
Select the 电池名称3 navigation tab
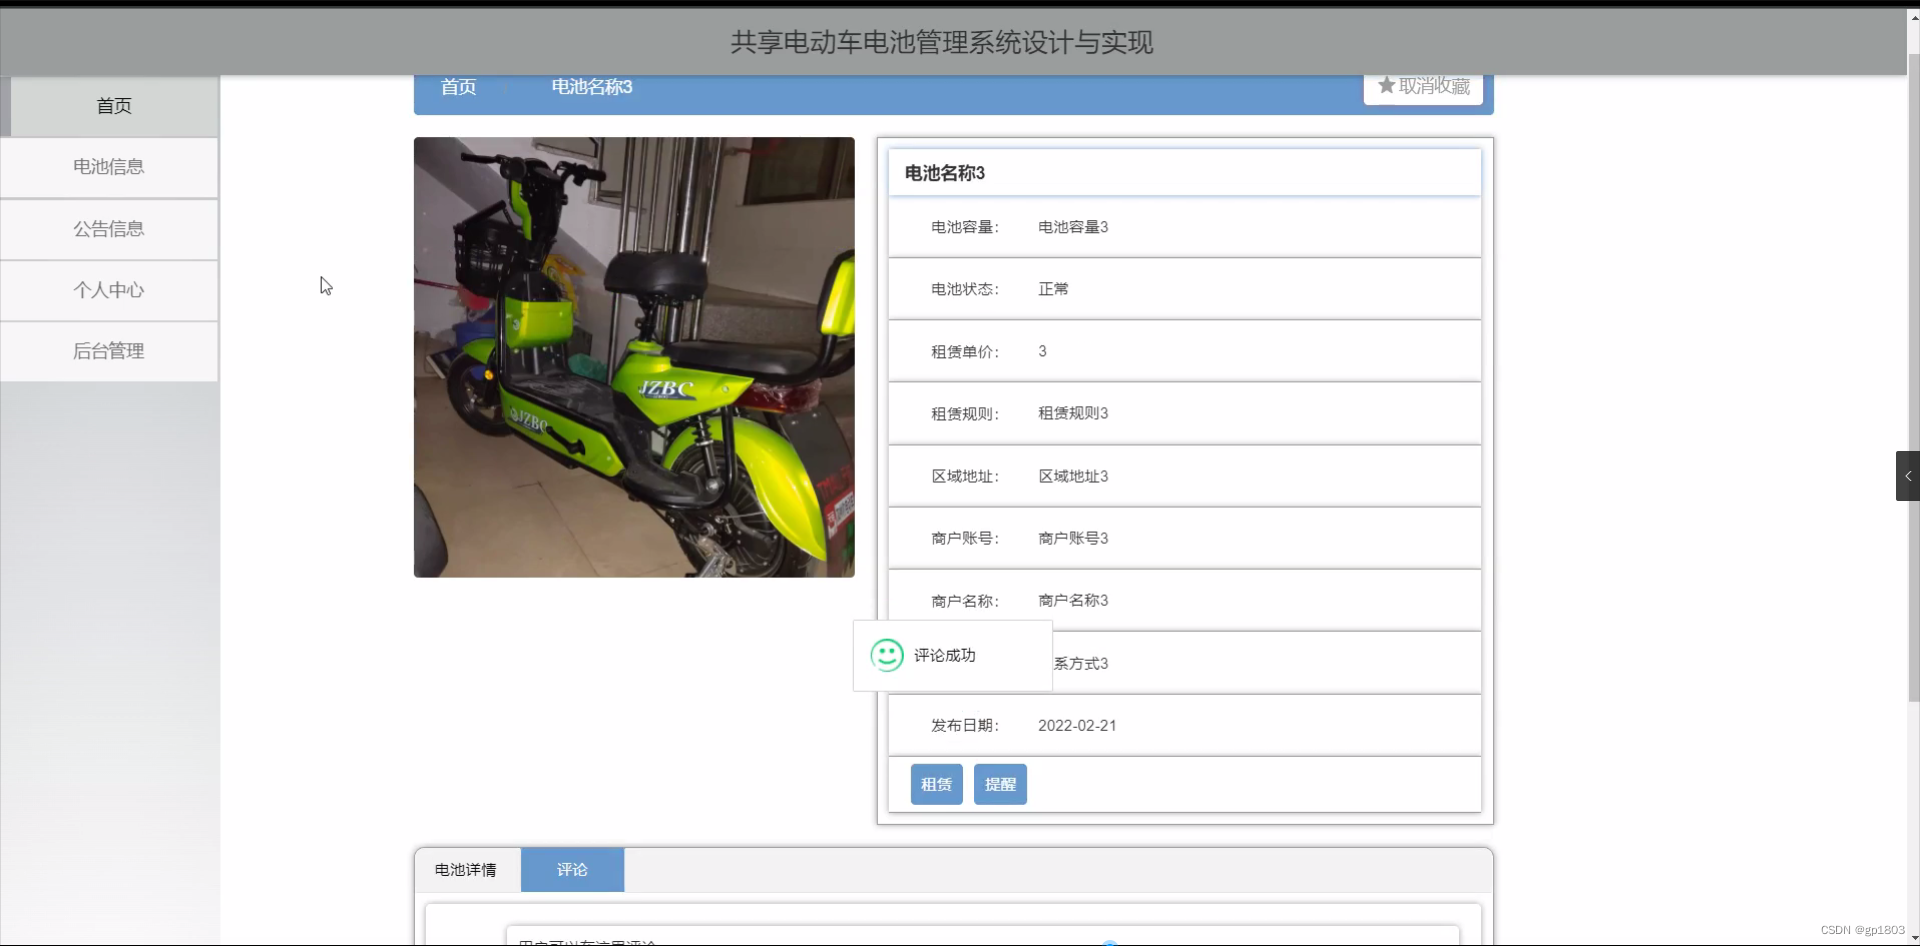click(x=590, y=87)
